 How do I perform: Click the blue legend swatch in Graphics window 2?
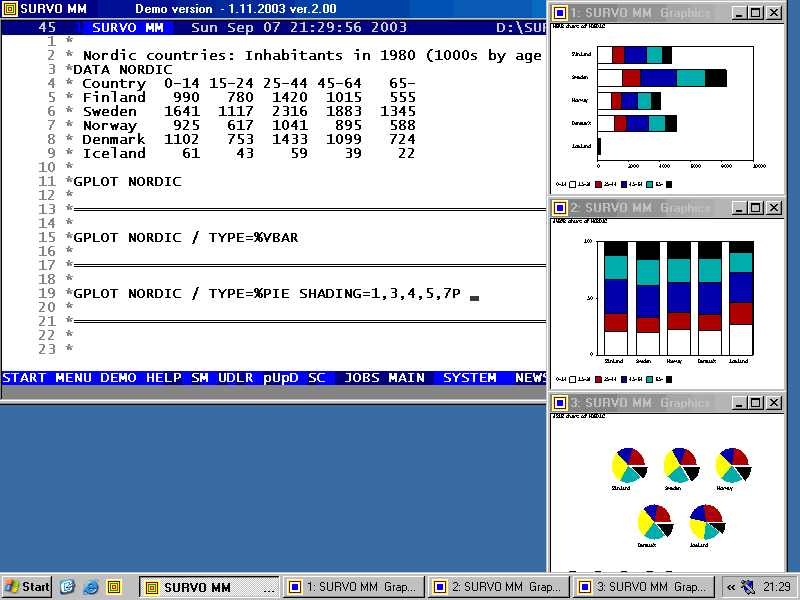[x=624, y=379]
